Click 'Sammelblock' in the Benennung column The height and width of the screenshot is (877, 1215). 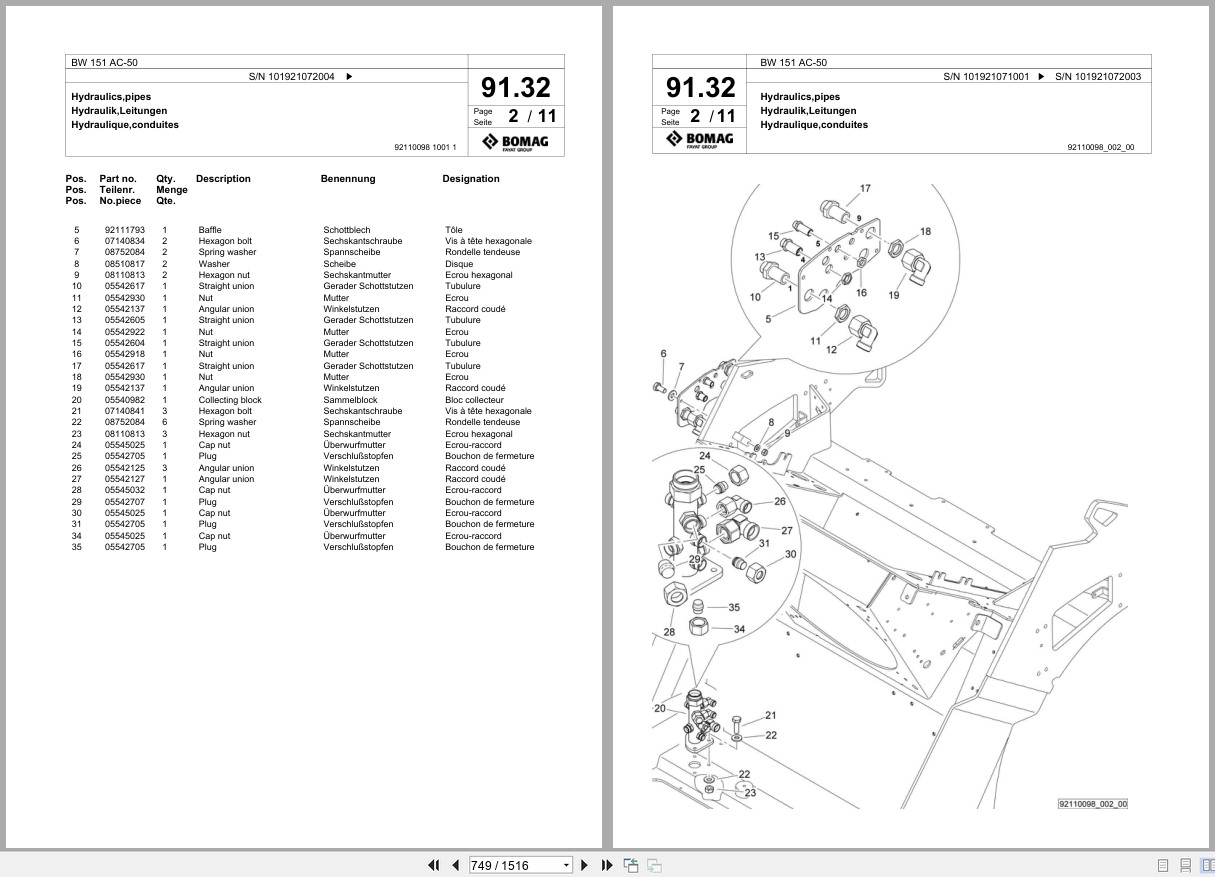click(350, 400)
